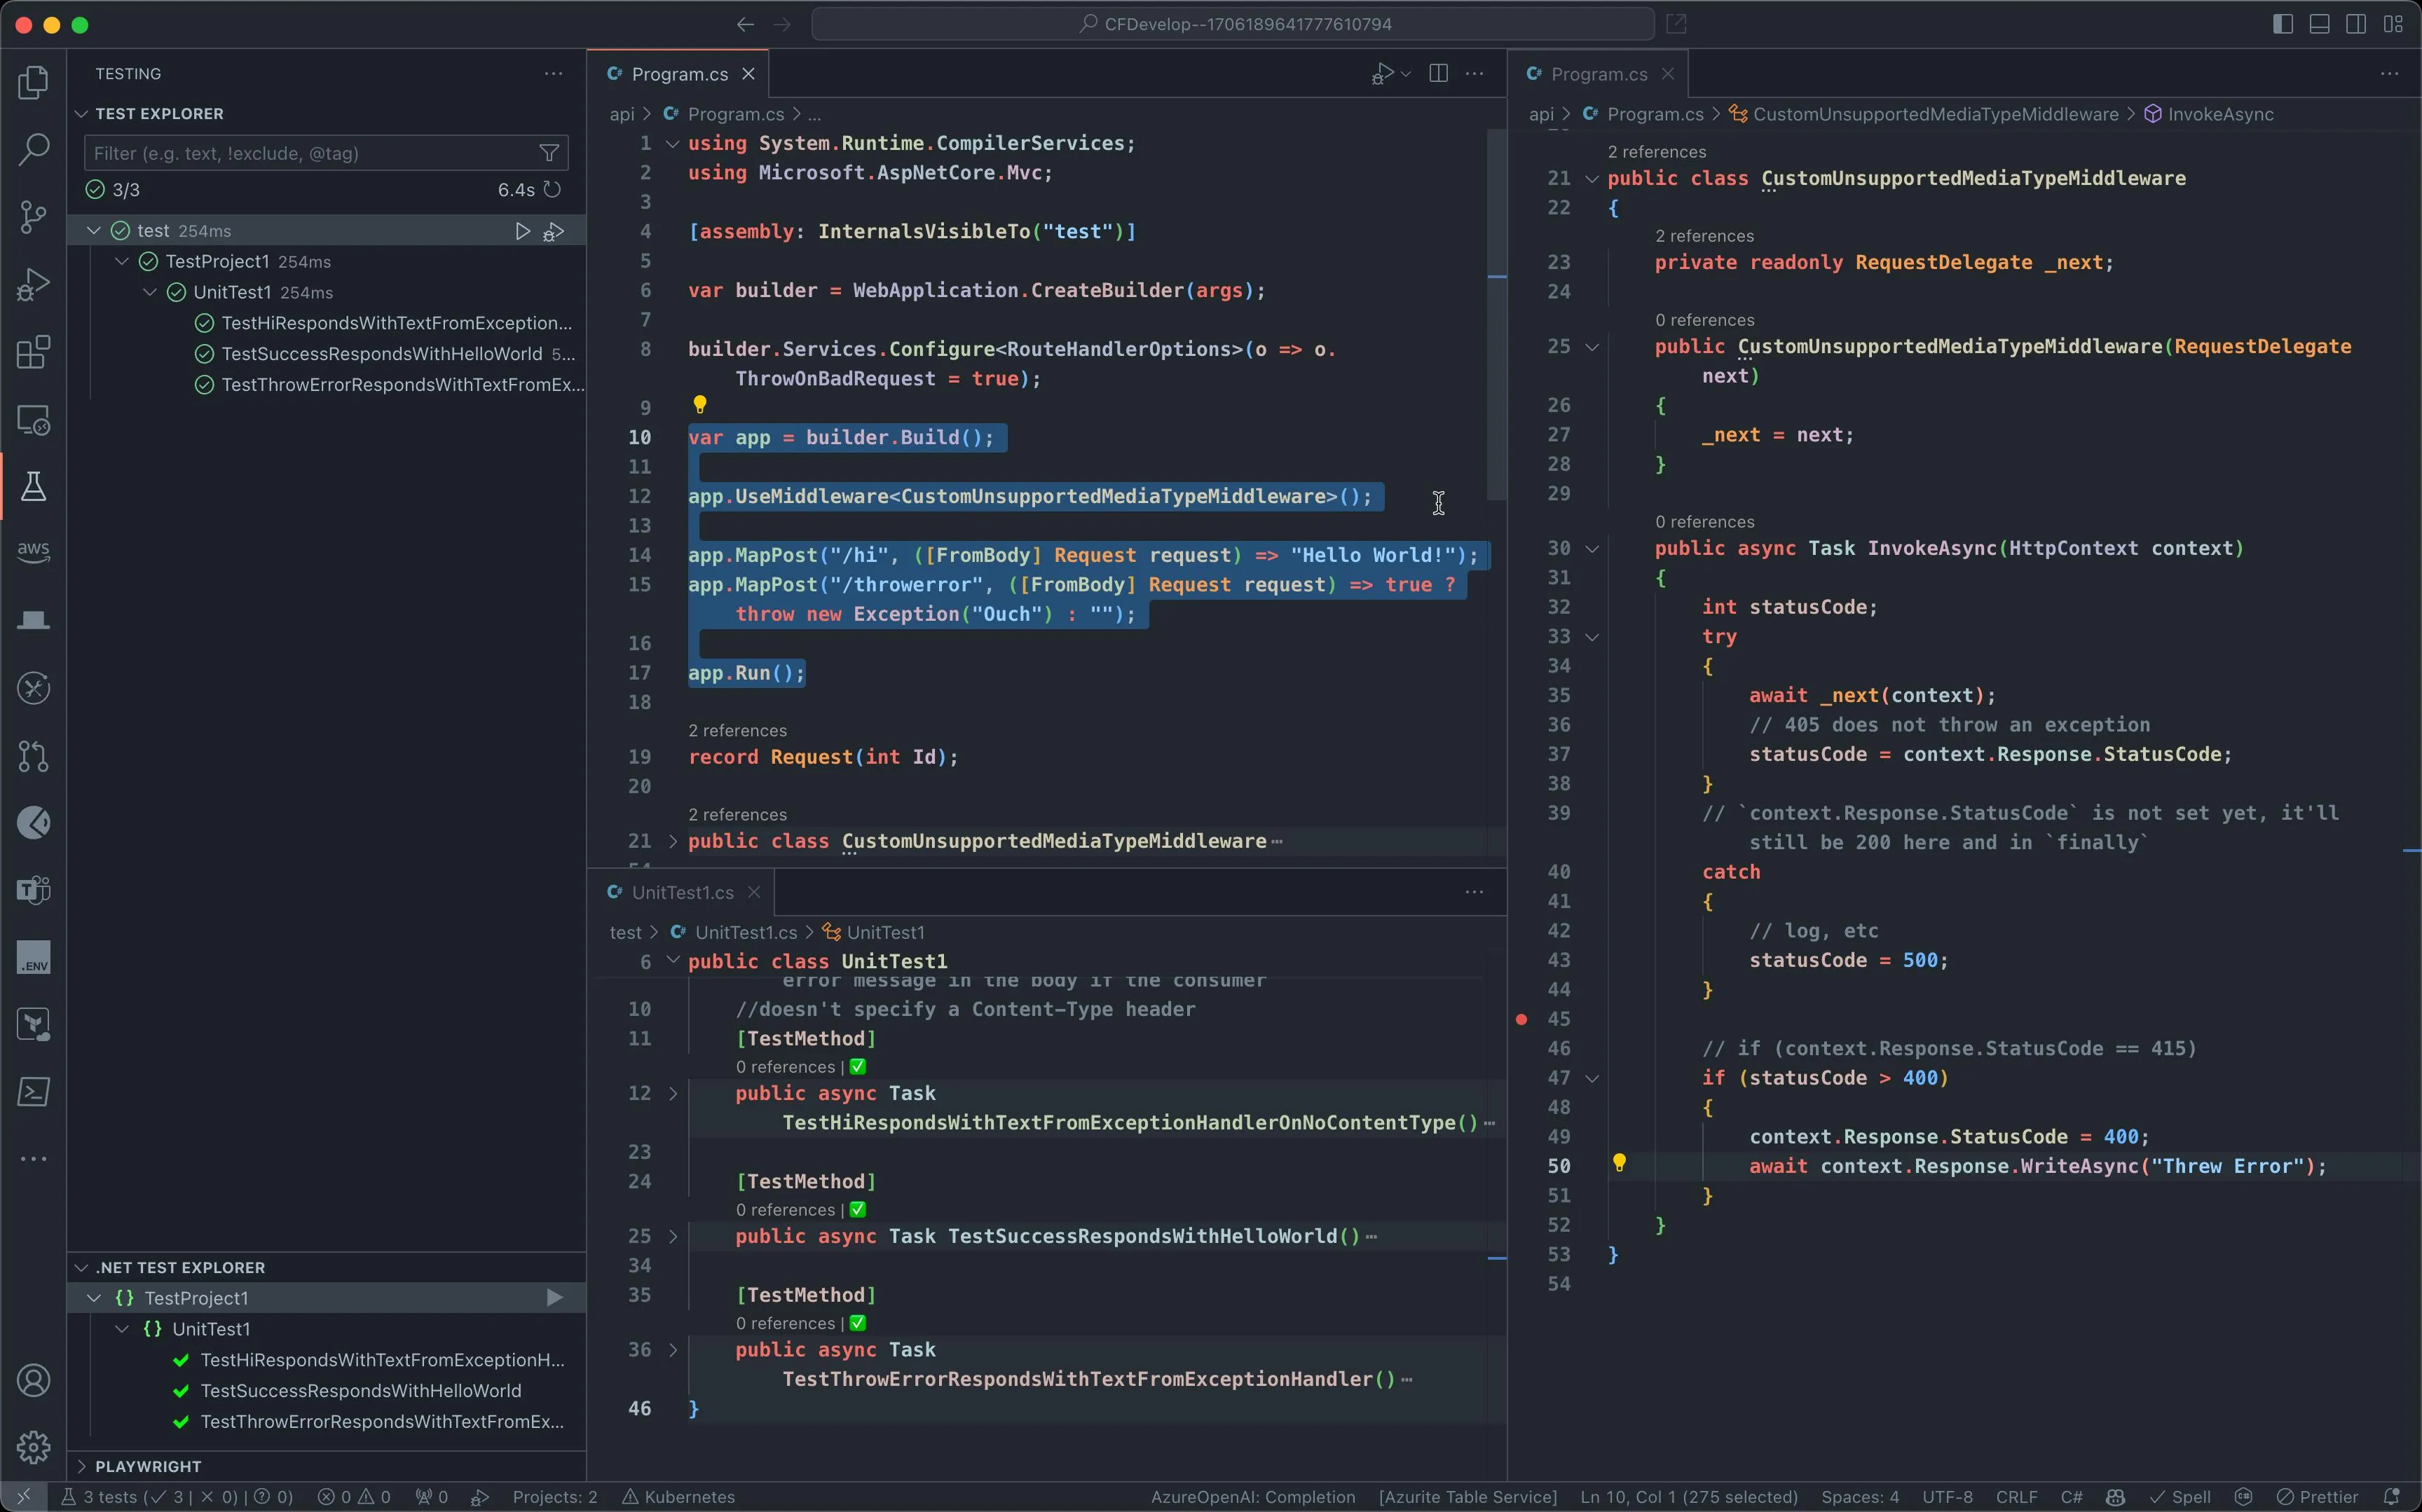Click the filter funnel icon in test filter

pyautogui.click(x=549, y=153)
